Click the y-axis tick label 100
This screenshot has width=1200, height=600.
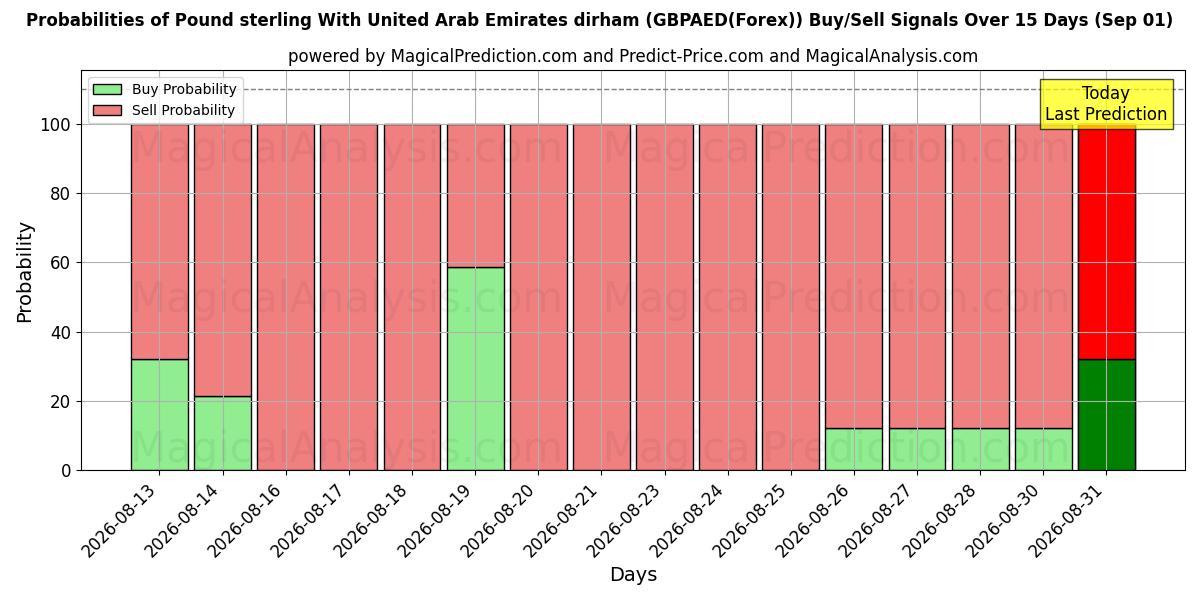point(57,125)
